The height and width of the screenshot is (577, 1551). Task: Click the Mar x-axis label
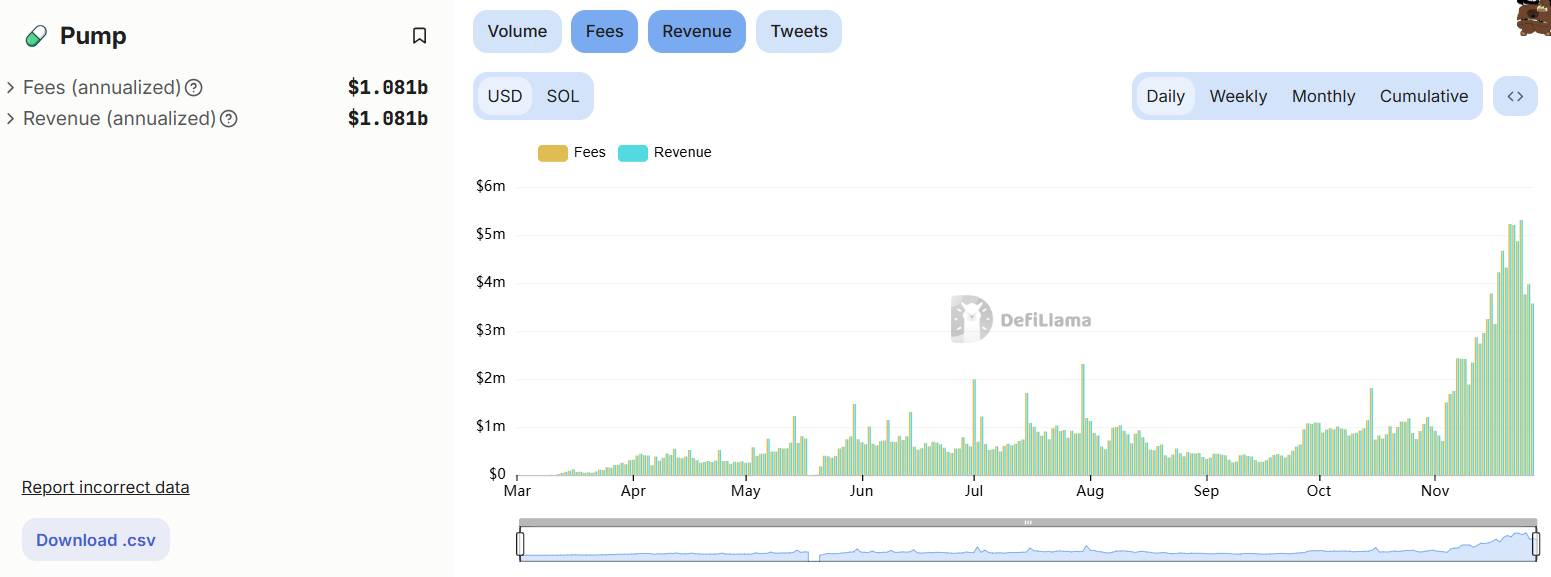pos(517,491)
